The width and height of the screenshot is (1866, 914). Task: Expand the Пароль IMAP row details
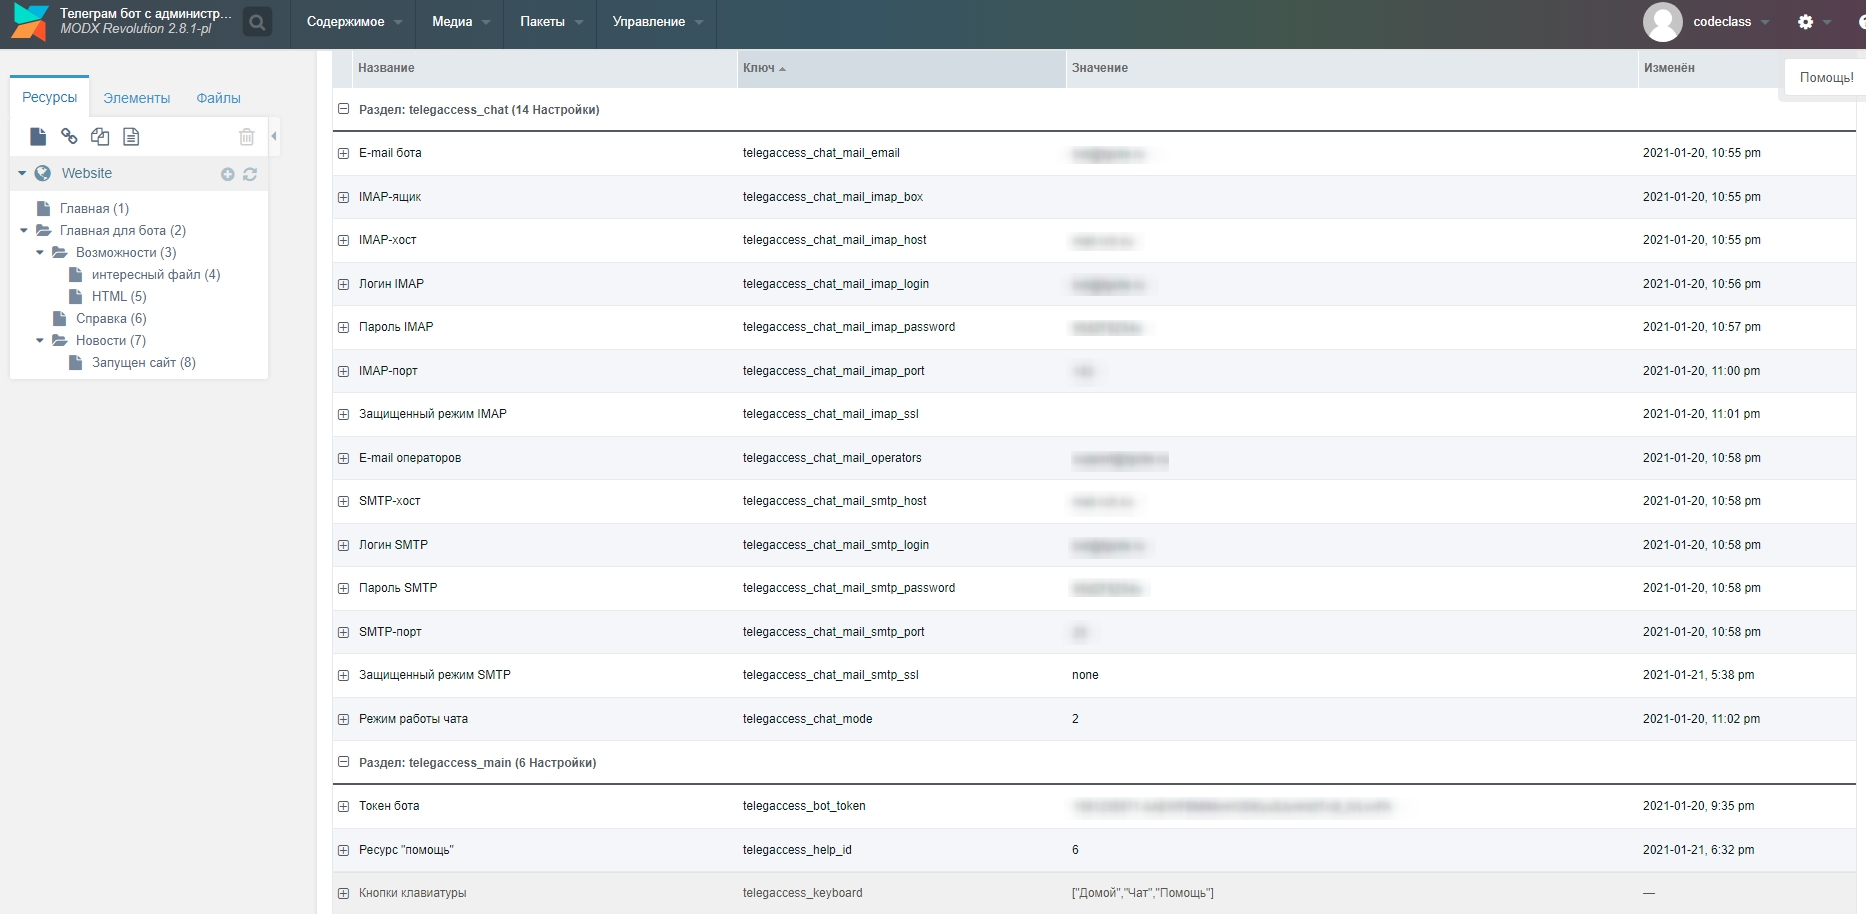343,327
